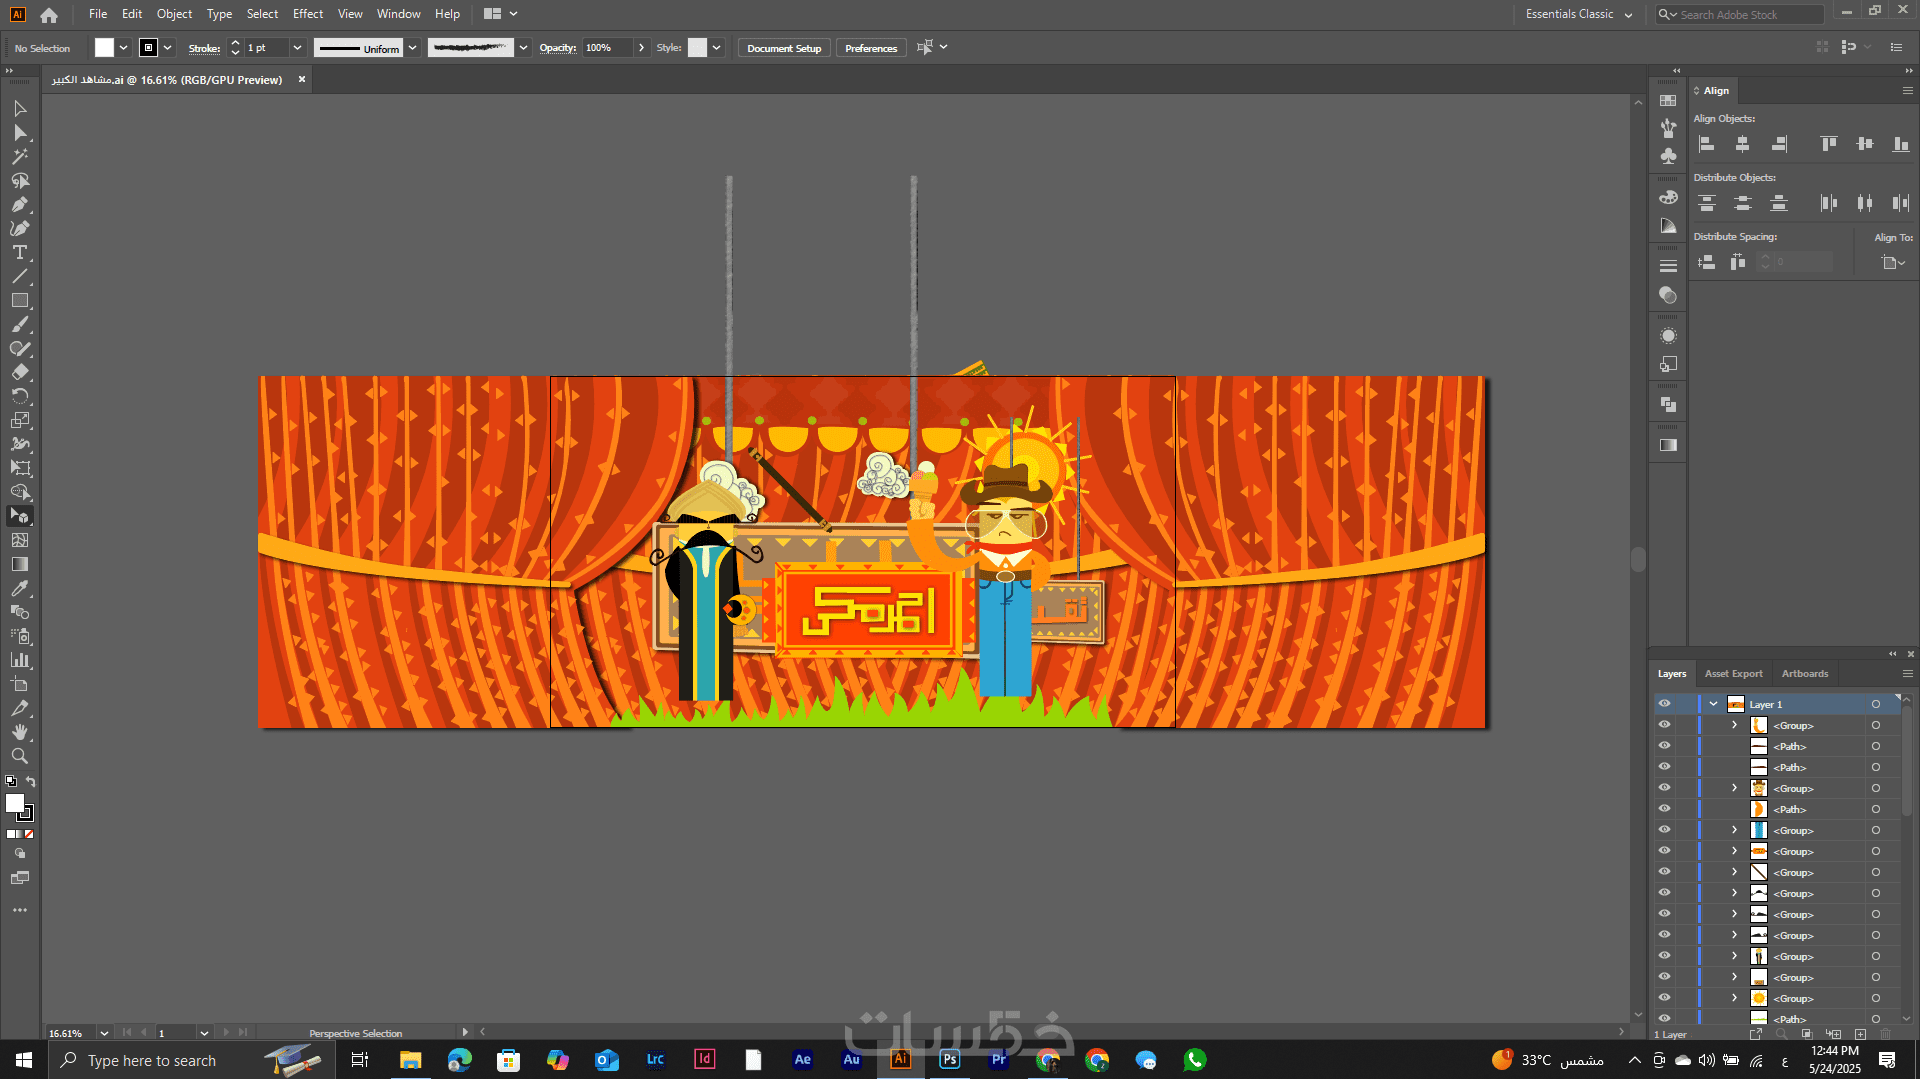Select the Direct Selection tool
This screenshot has height=1079, width=1920.
[20, 132]
